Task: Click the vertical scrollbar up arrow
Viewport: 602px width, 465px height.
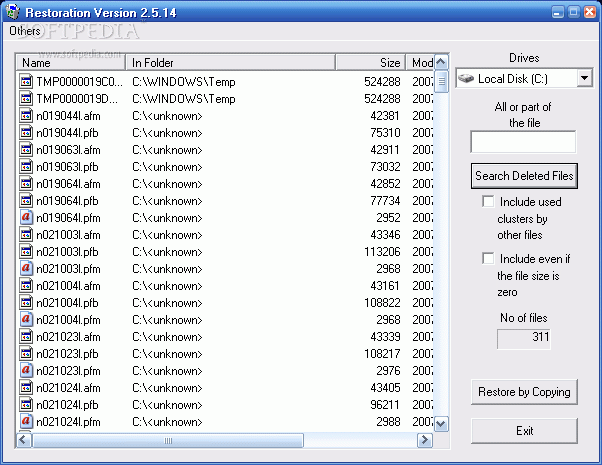Action: click(x=441, y=62)
